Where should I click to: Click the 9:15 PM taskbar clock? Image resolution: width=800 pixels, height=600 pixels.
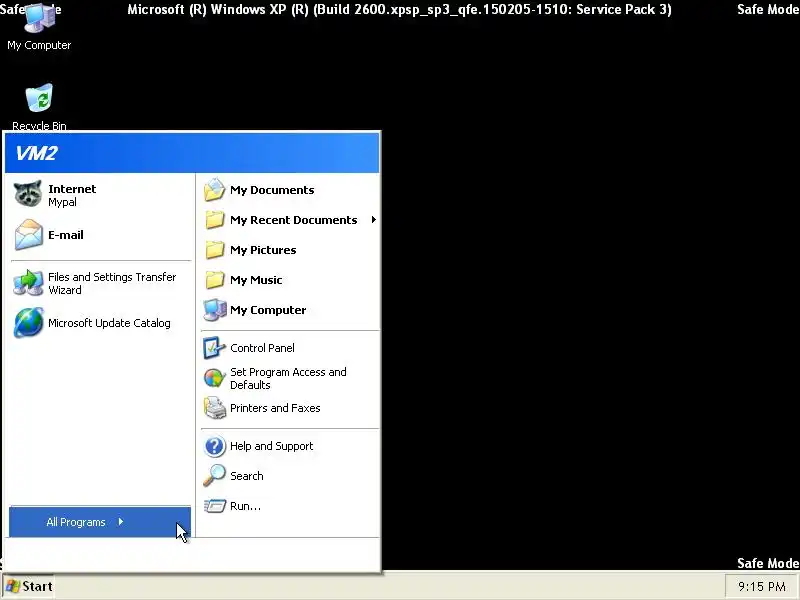(x=762, y=587)
